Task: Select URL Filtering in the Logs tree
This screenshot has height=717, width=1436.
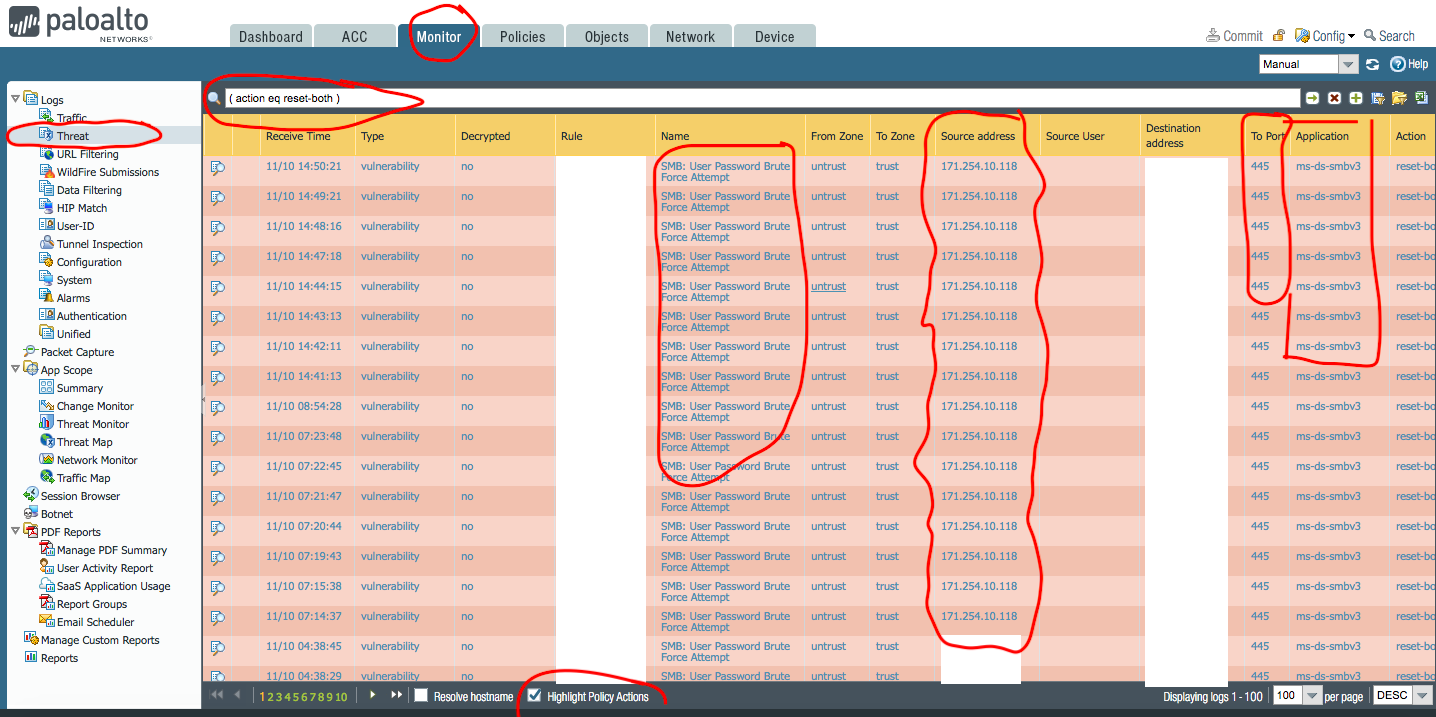Action: [87, 154]
